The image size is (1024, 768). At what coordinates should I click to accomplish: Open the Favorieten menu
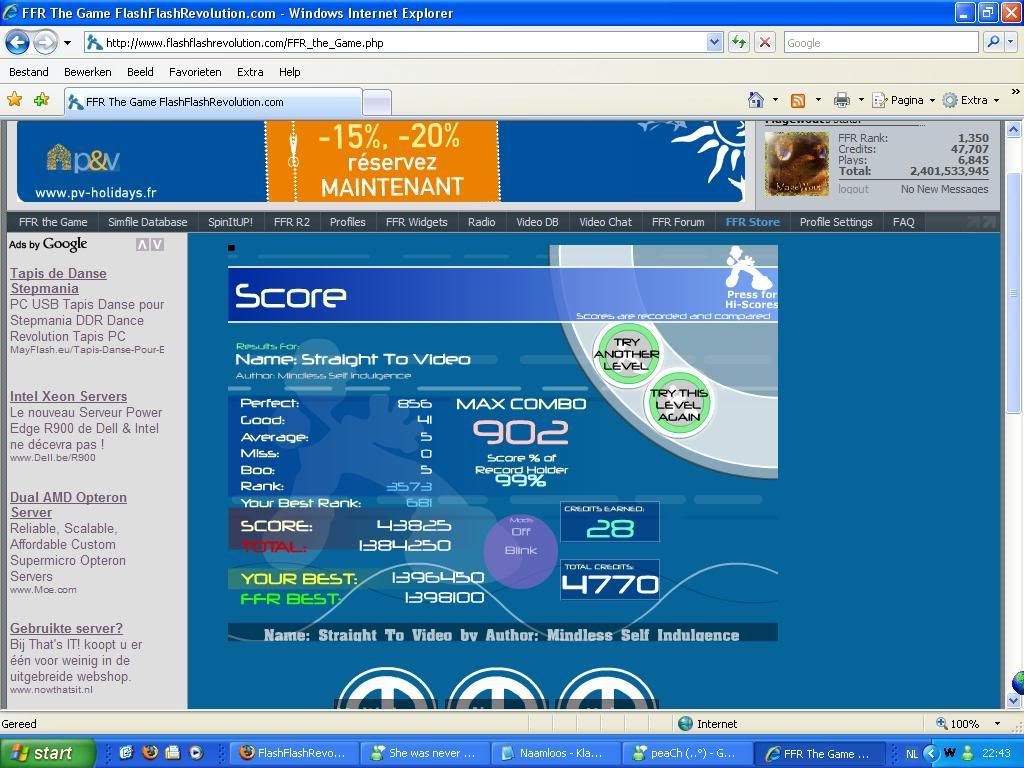[x=195, y=72]
